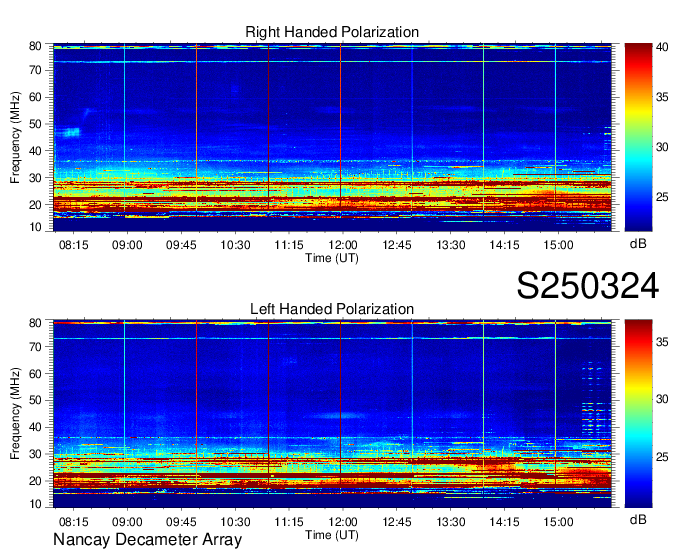Click the 15:00 tick of lower plot

(558, 522)
